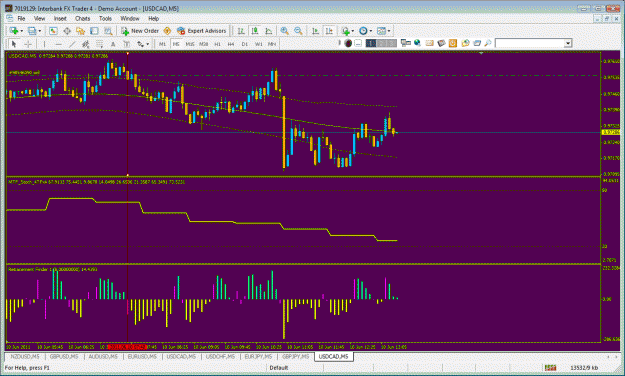Toggle chart auto scroll
The height and width of the screenshot is (376, 625).
[x=316, y=31]
